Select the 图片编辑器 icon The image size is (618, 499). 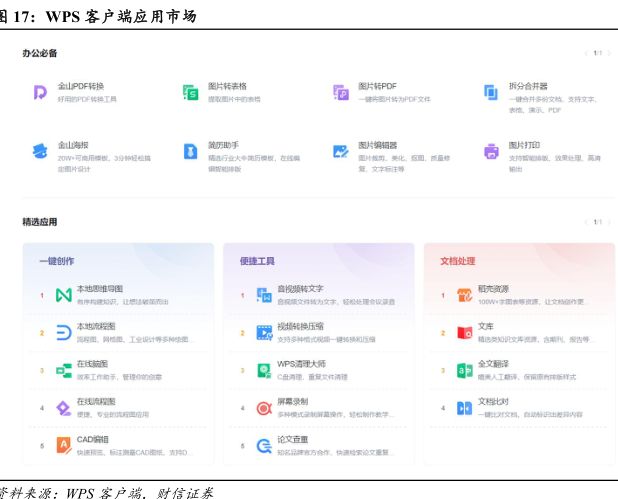point(341,151)
